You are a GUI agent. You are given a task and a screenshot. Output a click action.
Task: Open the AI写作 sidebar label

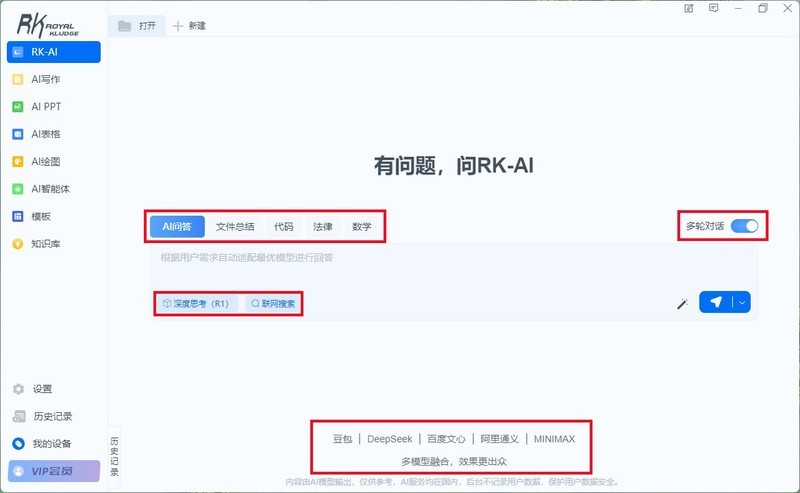point(45,80)
